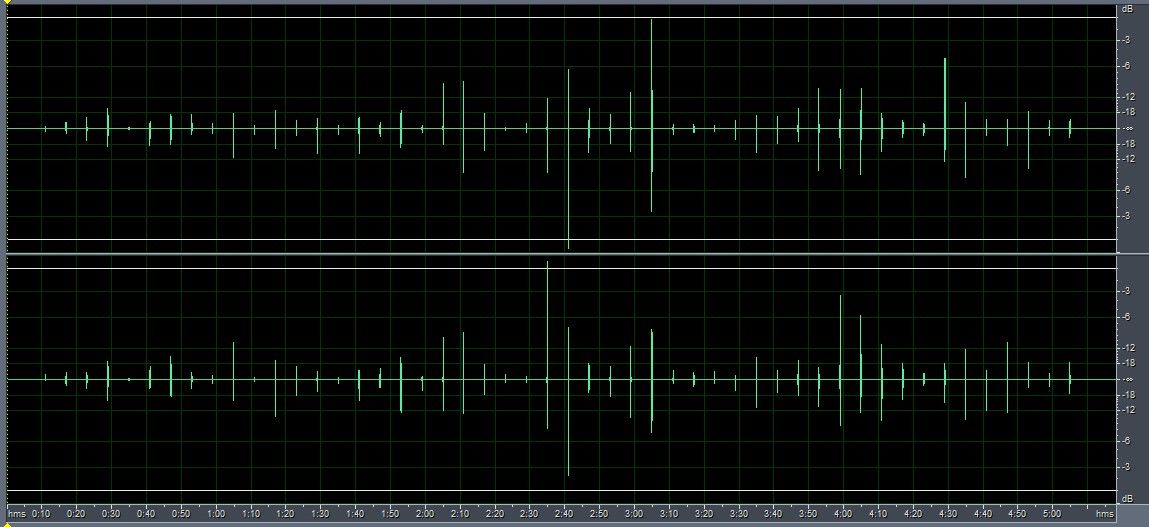Click lower channel's spike near 3:05
The image size is (1149, 527).
(651, 381)
